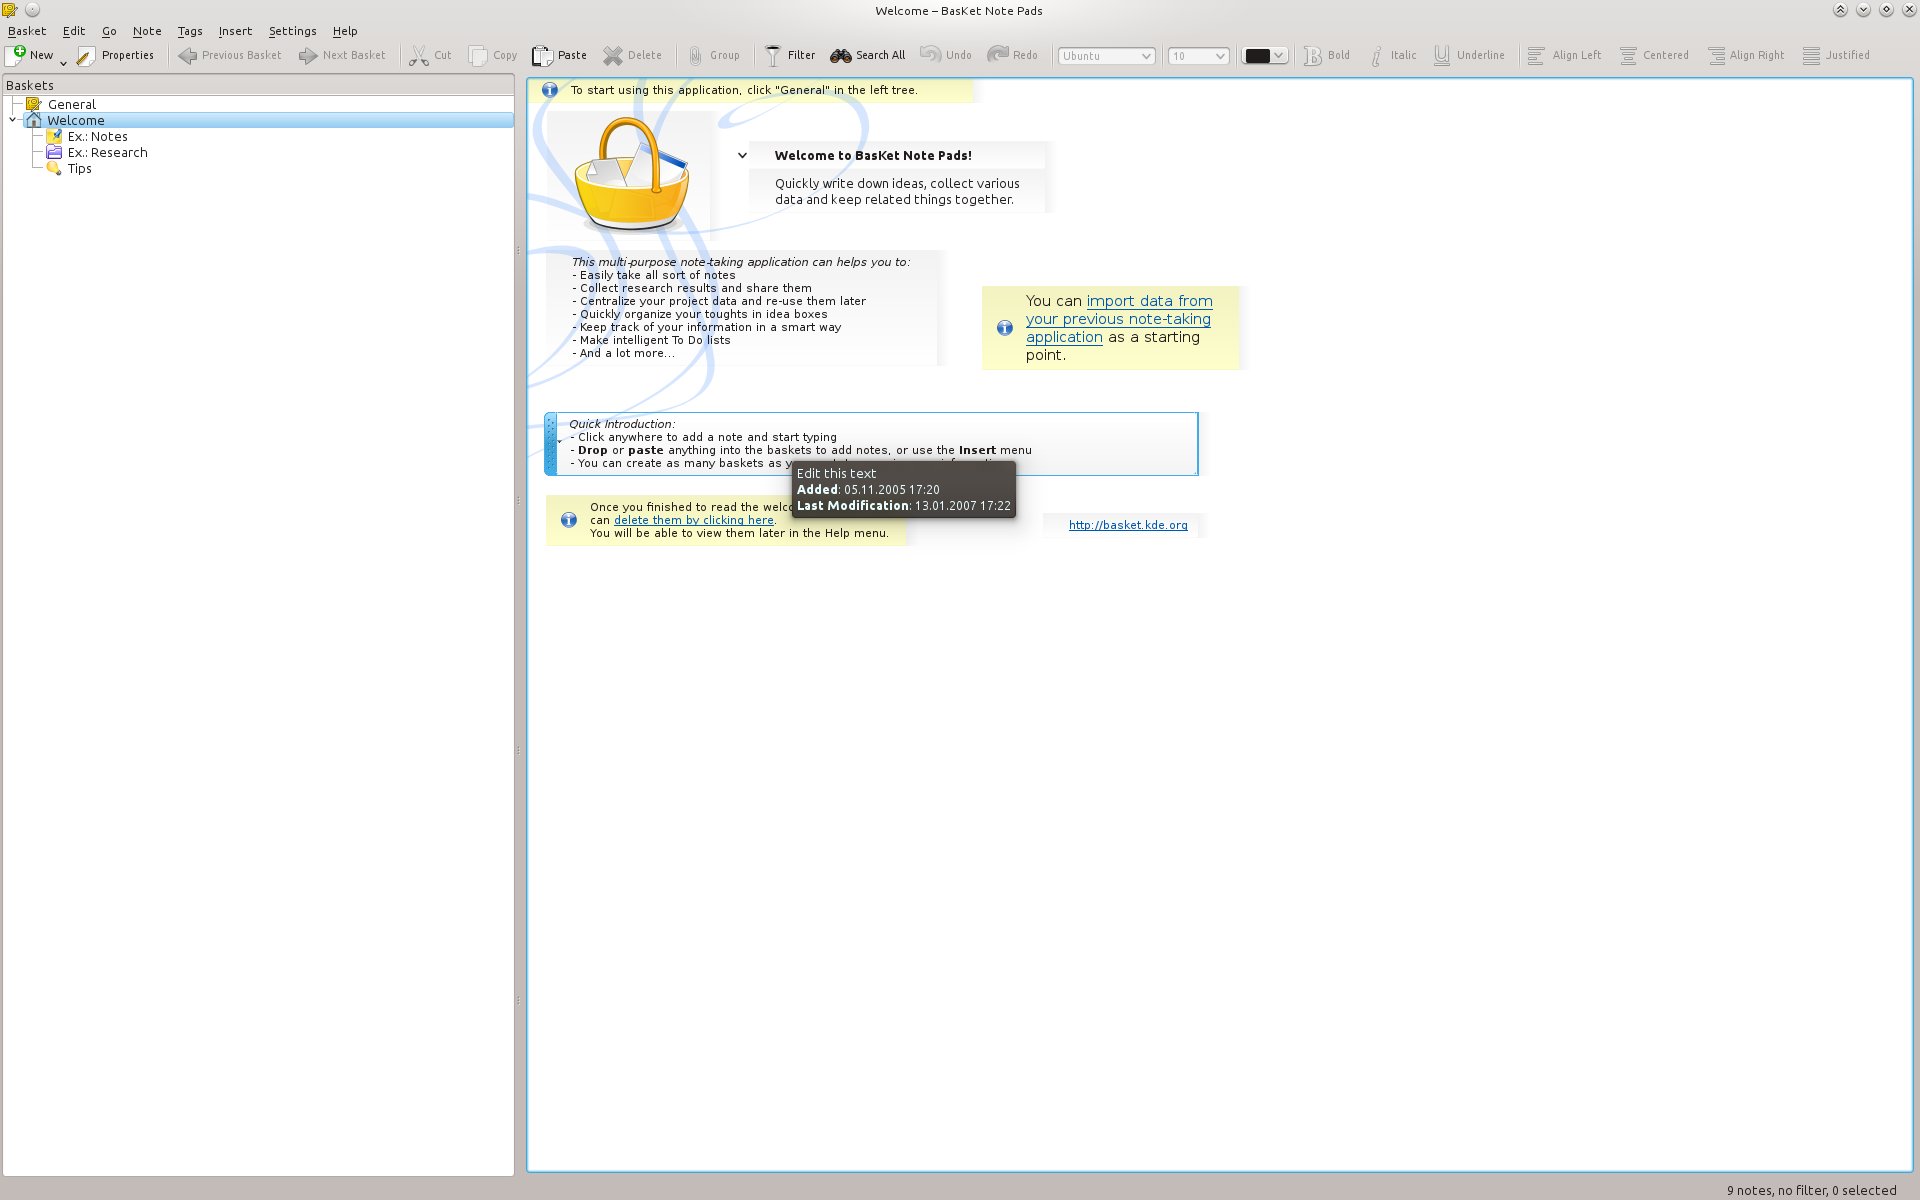Open the font size combo box
Image resolution: width=1920 pixels, height=1200 pixels.
(1198, 56)
